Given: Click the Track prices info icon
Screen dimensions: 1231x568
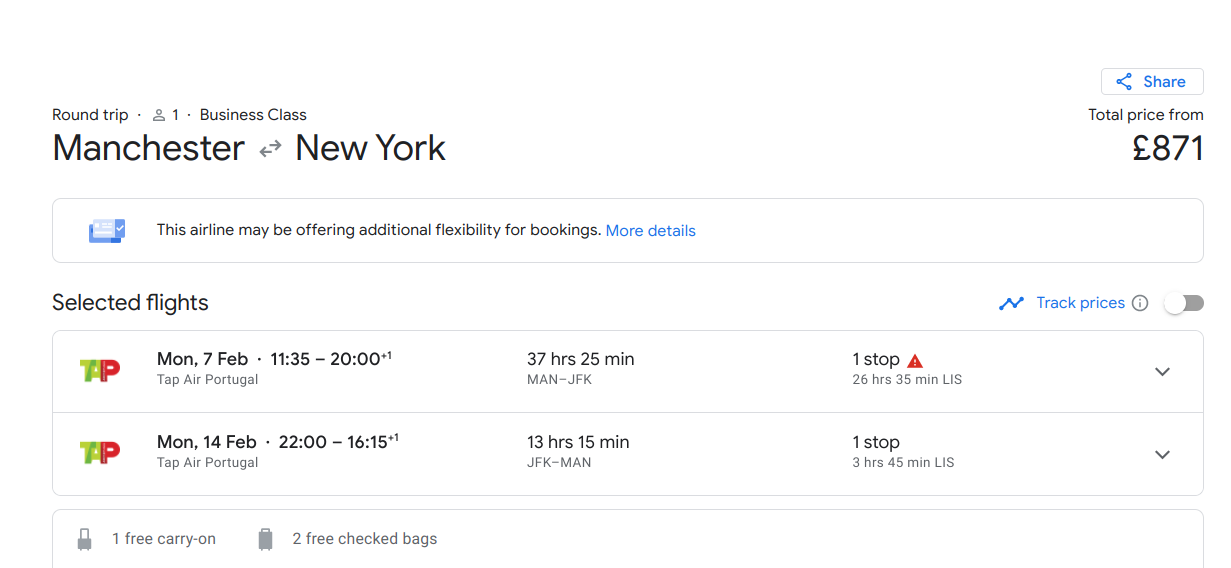Looking at the screenshot, I should [x=1140, y=303].
